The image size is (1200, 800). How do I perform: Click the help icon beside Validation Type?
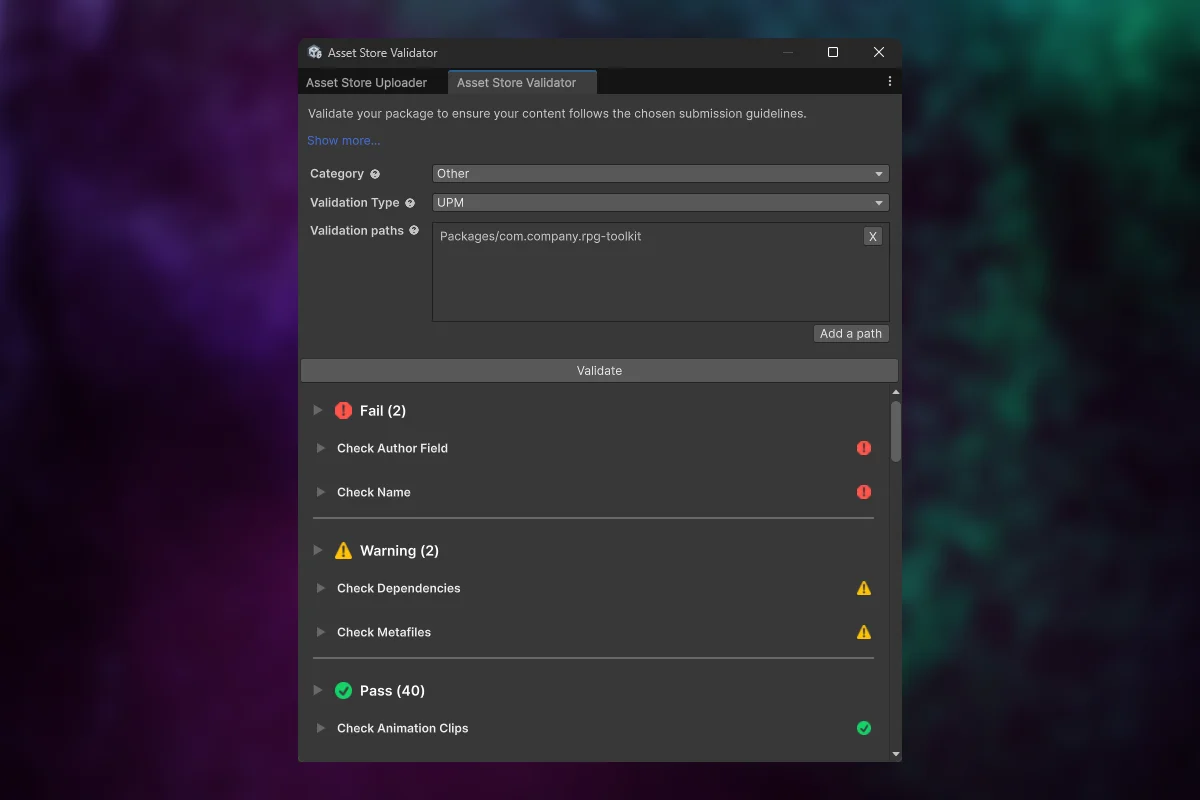pos(409,203)
